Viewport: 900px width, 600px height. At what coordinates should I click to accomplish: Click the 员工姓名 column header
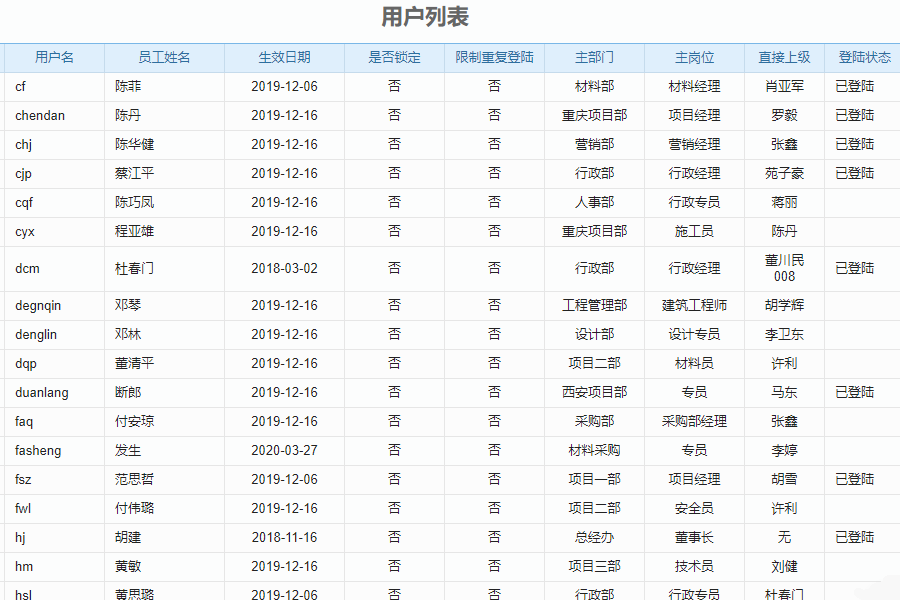click(164, 57)
